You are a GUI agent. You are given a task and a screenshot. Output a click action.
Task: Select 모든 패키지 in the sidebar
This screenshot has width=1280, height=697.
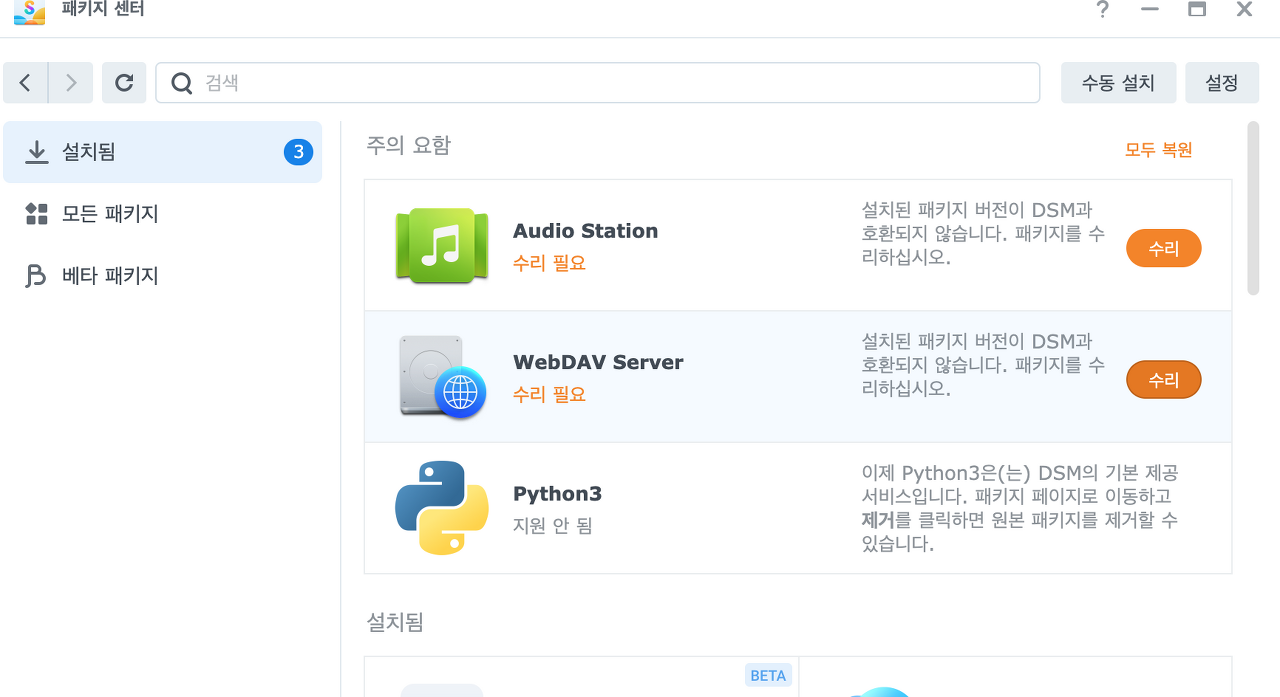pos(162,214)
